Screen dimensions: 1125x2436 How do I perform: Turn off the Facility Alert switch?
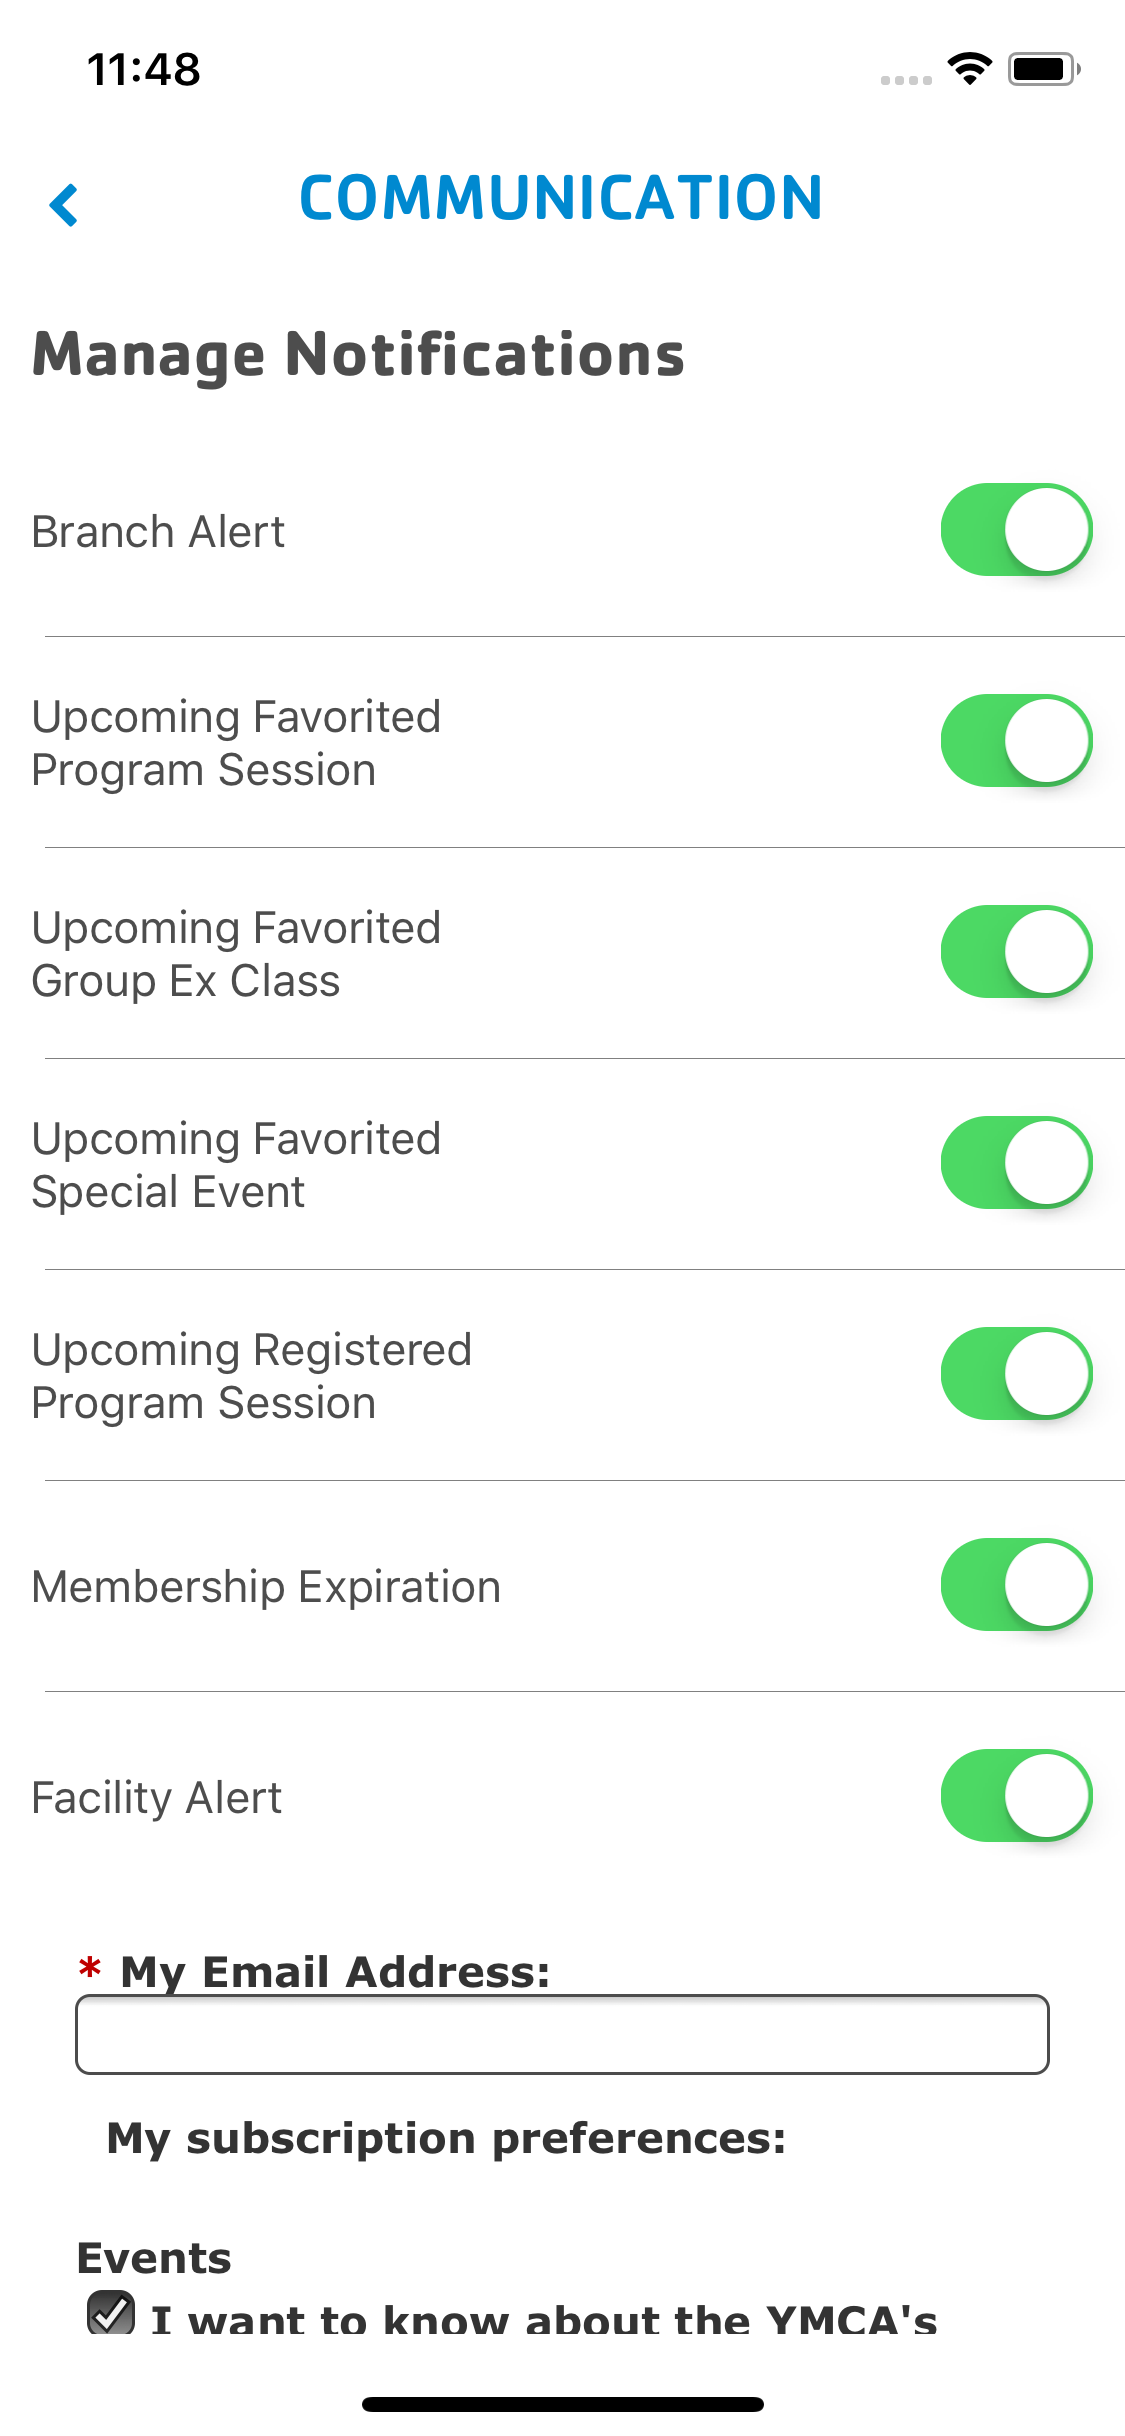click(x=1015, y=1796)
